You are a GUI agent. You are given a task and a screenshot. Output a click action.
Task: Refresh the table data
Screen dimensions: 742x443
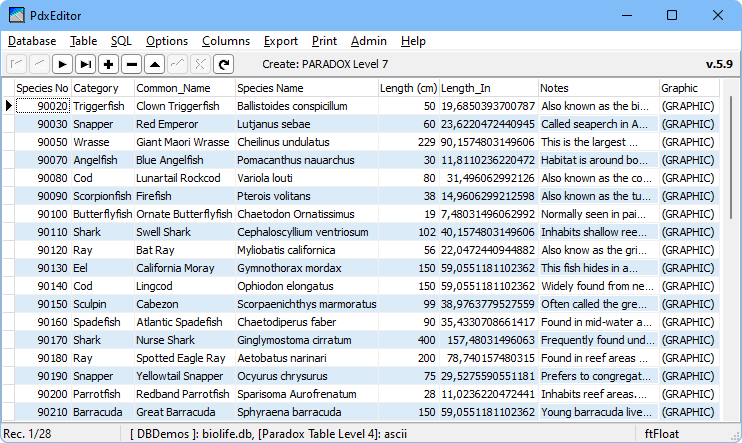[224, 64]
